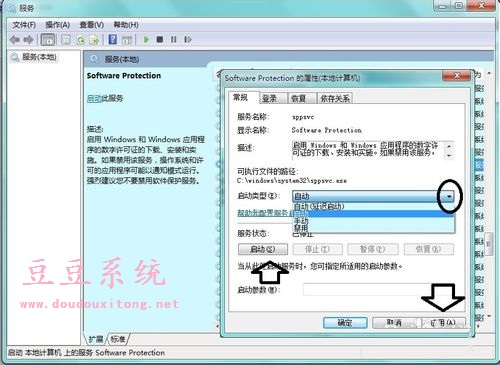Close the Software Protection properties dialog

tap(457, 76)
